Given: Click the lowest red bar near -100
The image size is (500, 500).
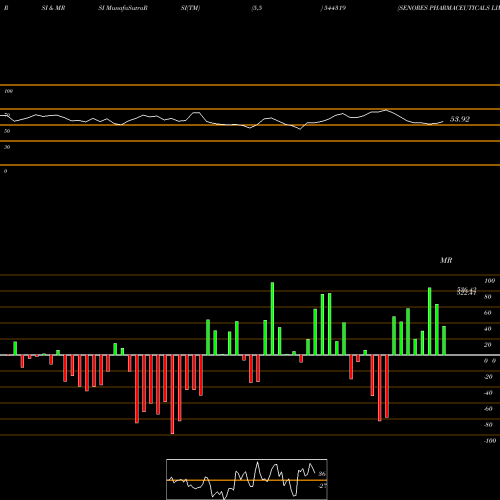Looking at the screenshot, I should pyautogui.click(x=172, y=394).
